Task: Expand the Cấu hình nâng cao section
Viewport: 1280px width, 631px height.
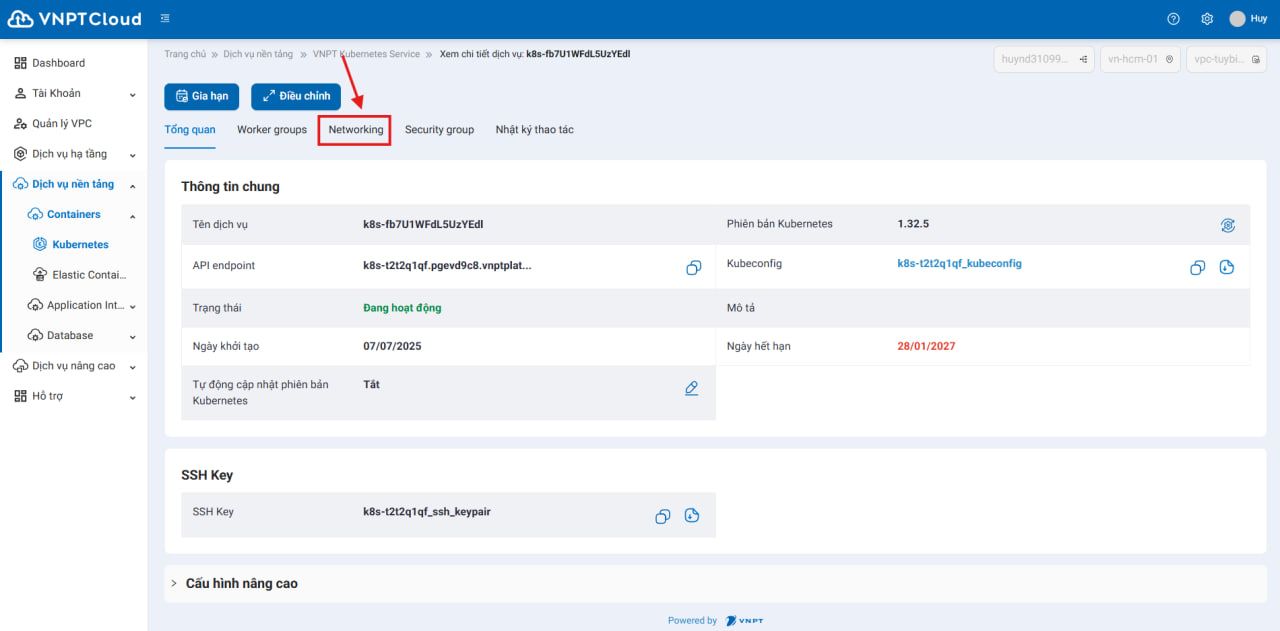Action: (x=241, y=583)
